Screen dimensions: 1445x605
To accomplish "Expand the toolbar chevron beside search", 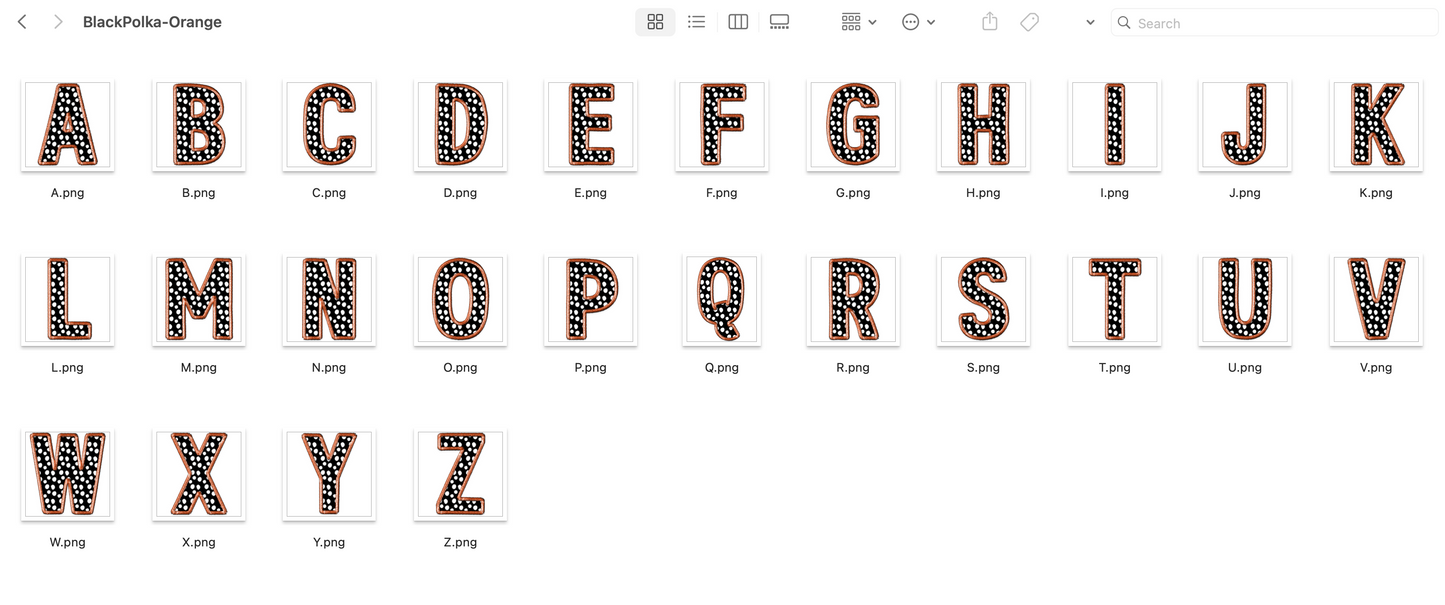I will click(1090, 22).
